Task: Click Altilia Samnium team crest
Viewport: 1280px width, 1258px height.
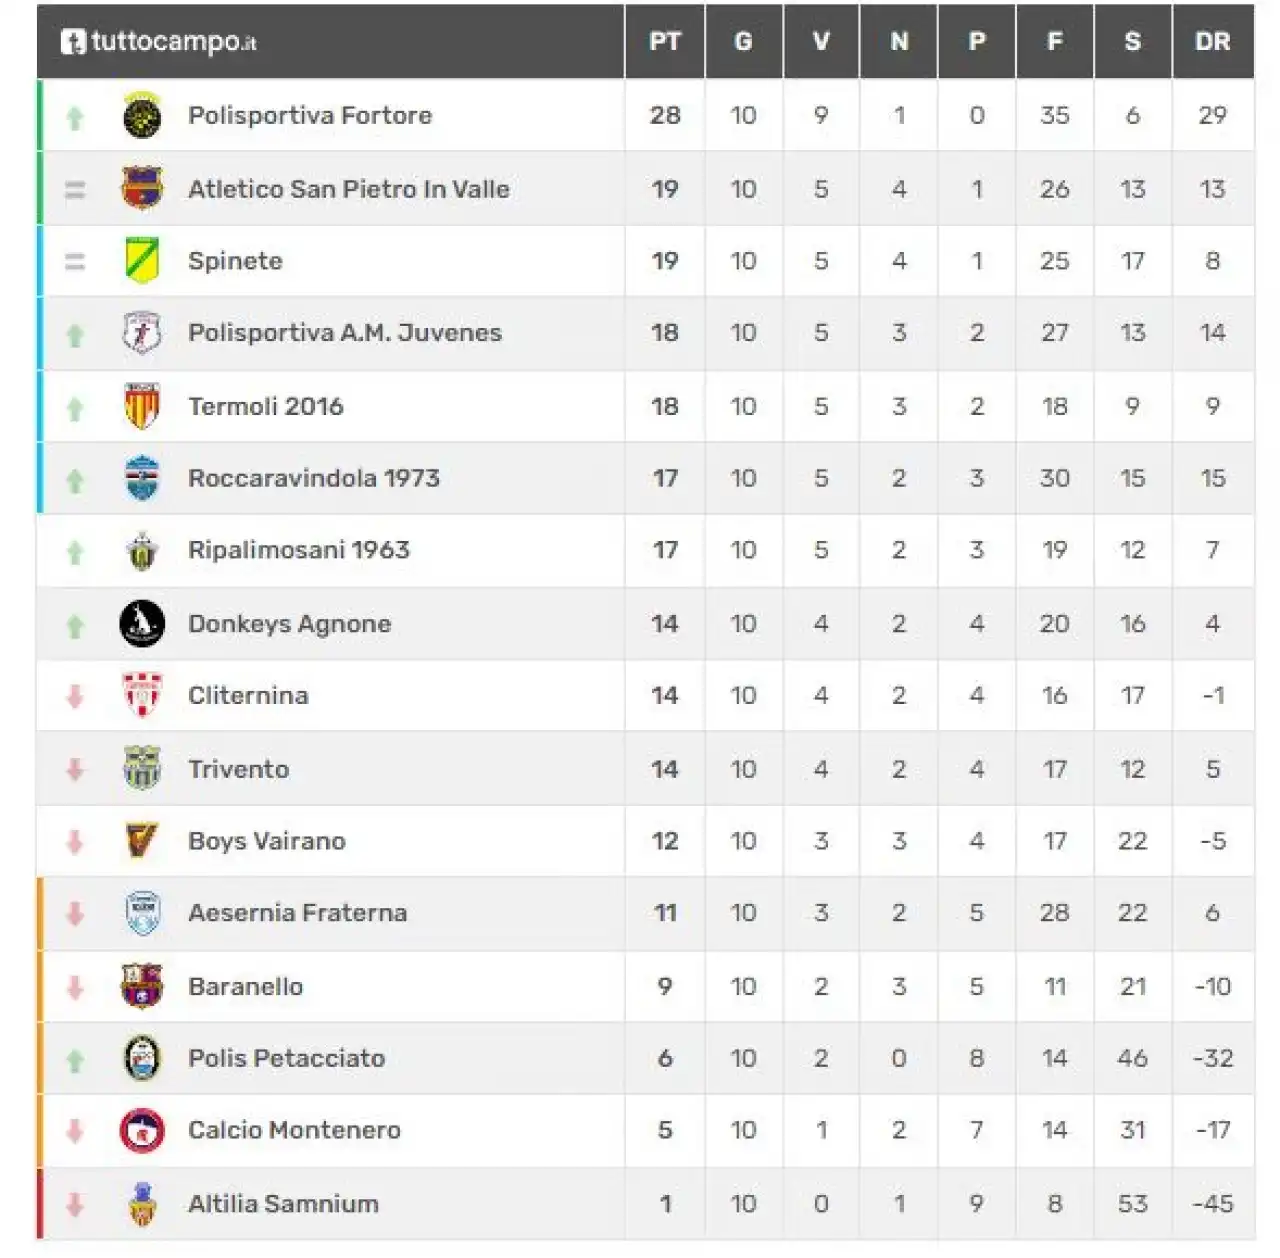Action: [x=143, y=1203]
